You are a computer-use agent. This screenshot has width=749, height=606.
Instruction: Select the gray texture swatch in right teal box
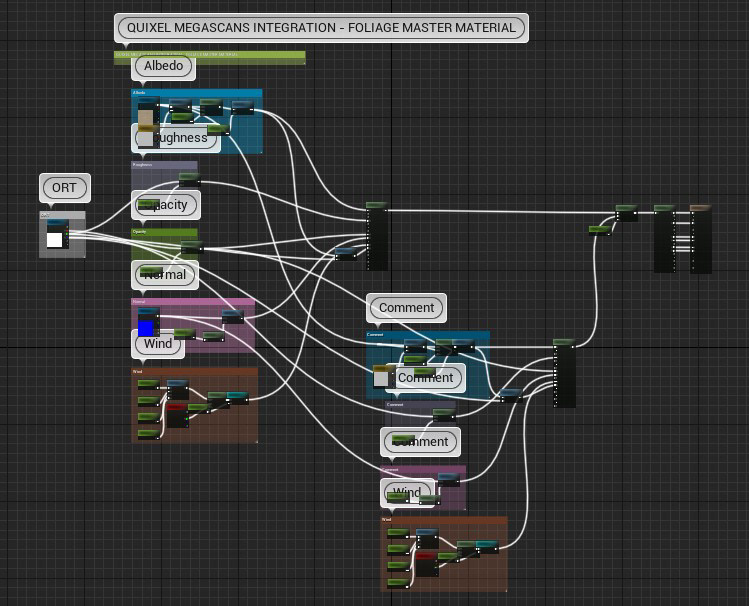point(381,379)
